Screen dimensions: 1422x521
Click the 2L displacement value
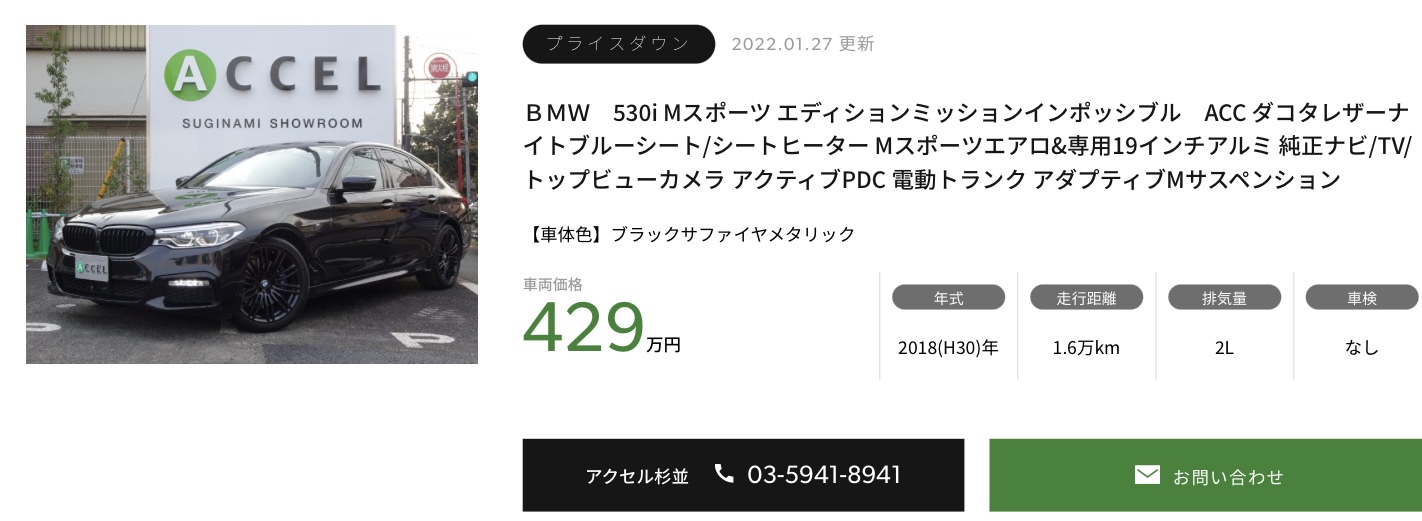pos(1224,348)
